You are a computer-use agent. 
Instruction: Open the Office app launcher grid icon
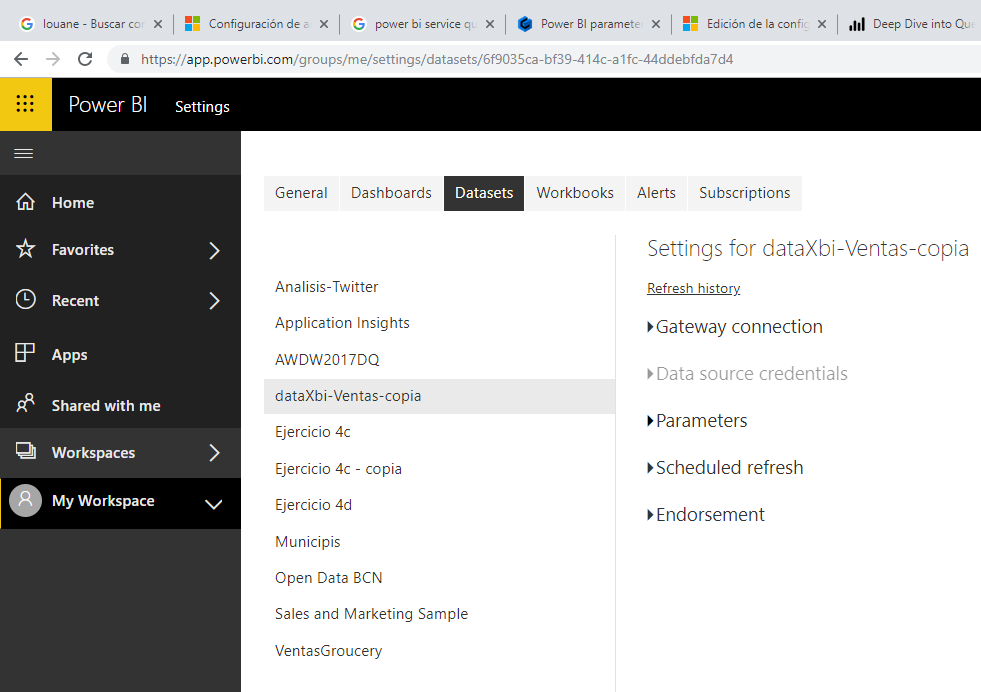click(25, 103)
